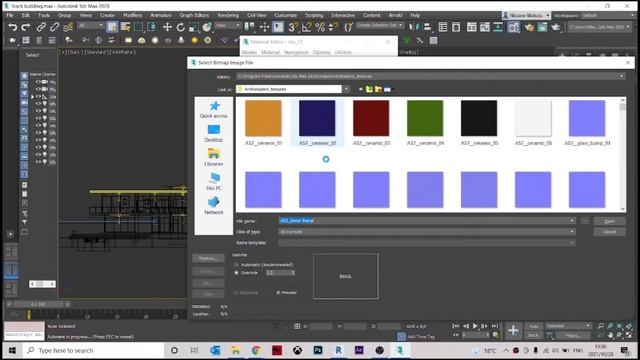
Task: Open Windows Start menu
Action: click(x=12, y=351)
